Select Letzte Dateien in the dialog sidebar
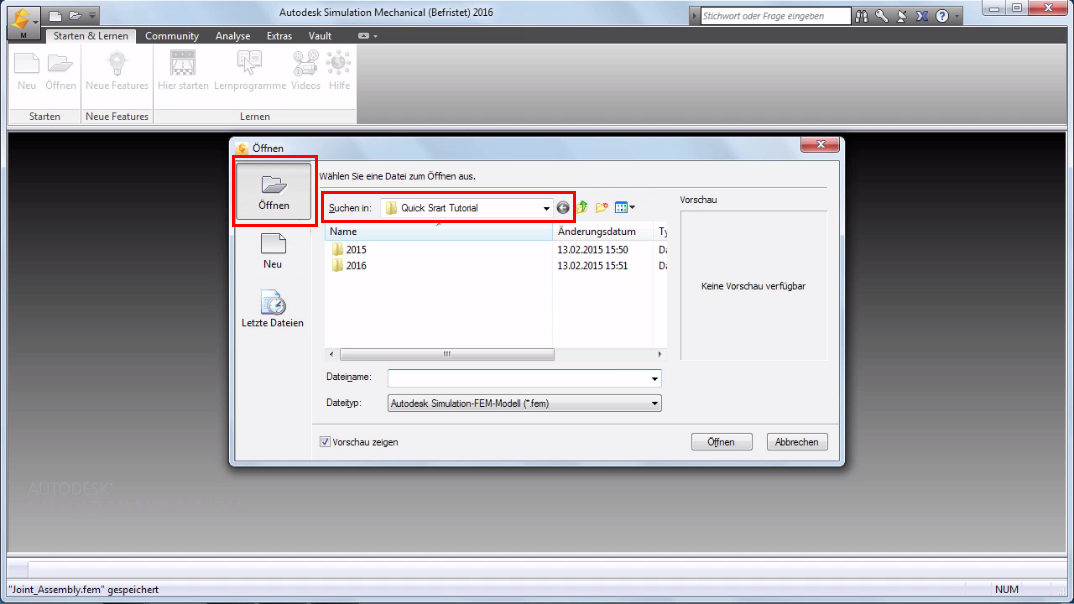The image size is (1074, 604). click(x=273, y=309)
